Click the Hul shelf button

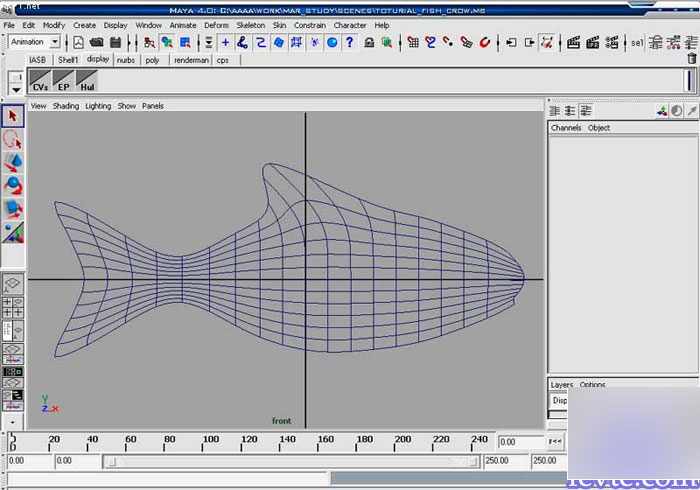click(88, 82)
